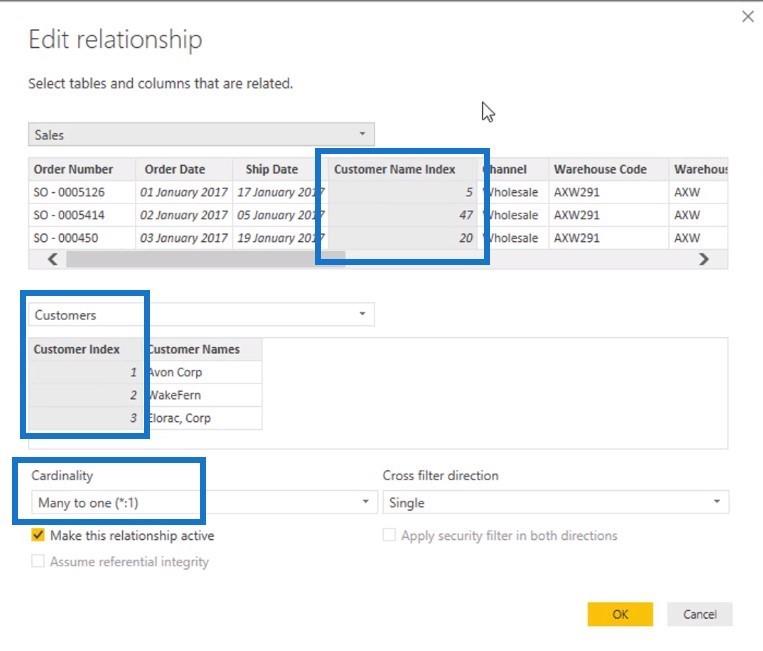Open the Cross filter direction dropdown
The width and height of the screenshot is (763, 651).
(x=556, y=502)
